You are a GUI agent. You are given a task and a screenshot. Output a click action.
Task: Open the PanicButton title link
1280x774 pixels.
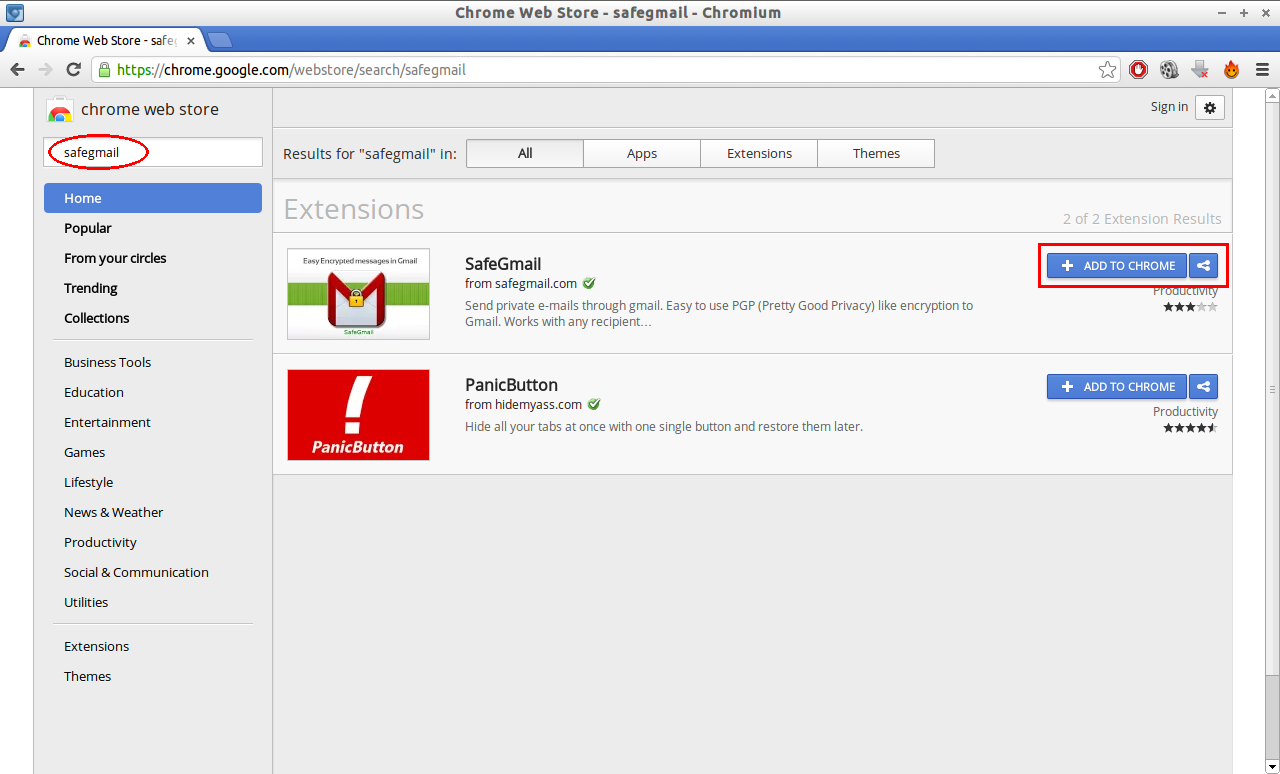(x=511, y=385)
